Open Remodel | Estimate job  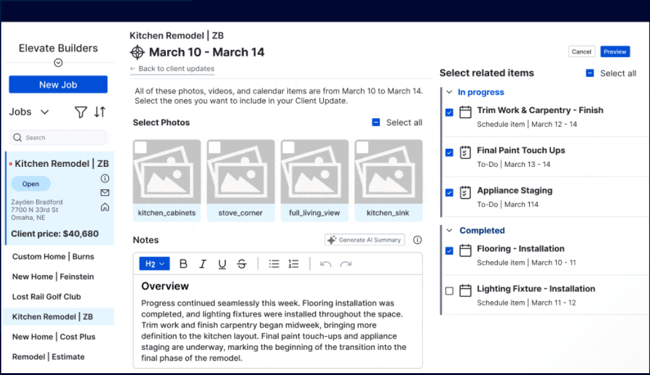[49, 357]
